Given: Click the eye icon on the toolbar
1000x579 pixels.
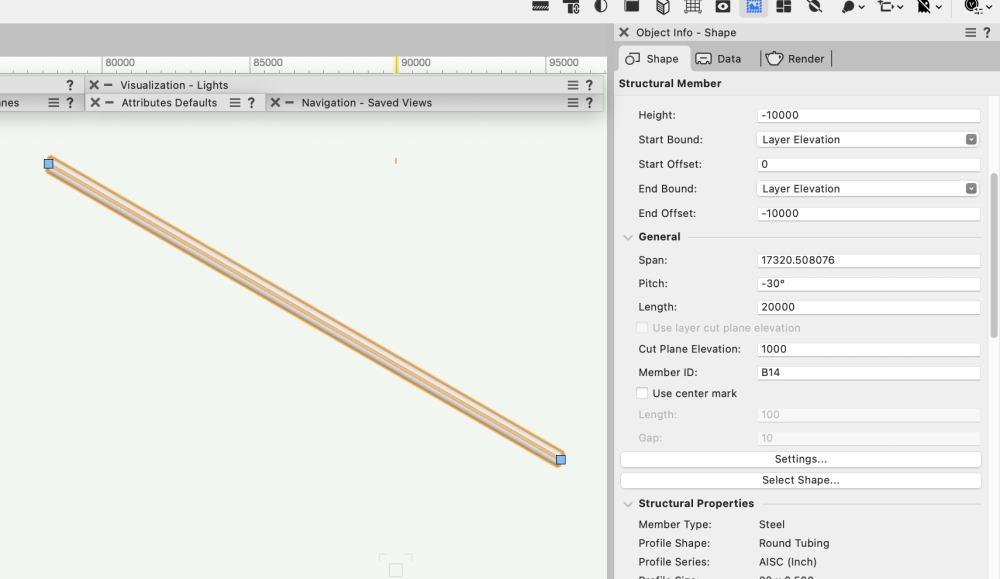Looking at the screenshot, I should tap(722, 7).
